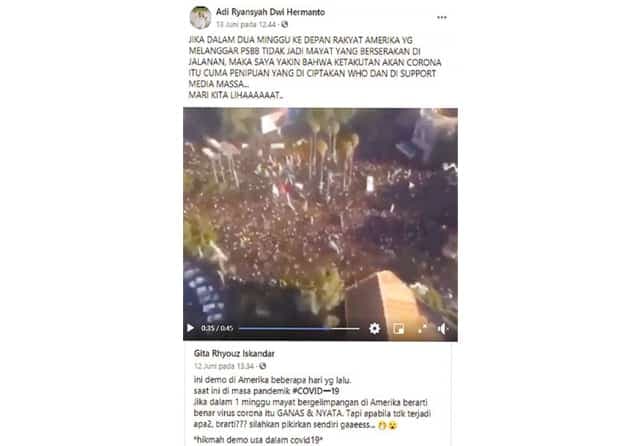Click the hikmah demo usa dalam covid19 text

[258, 440]
